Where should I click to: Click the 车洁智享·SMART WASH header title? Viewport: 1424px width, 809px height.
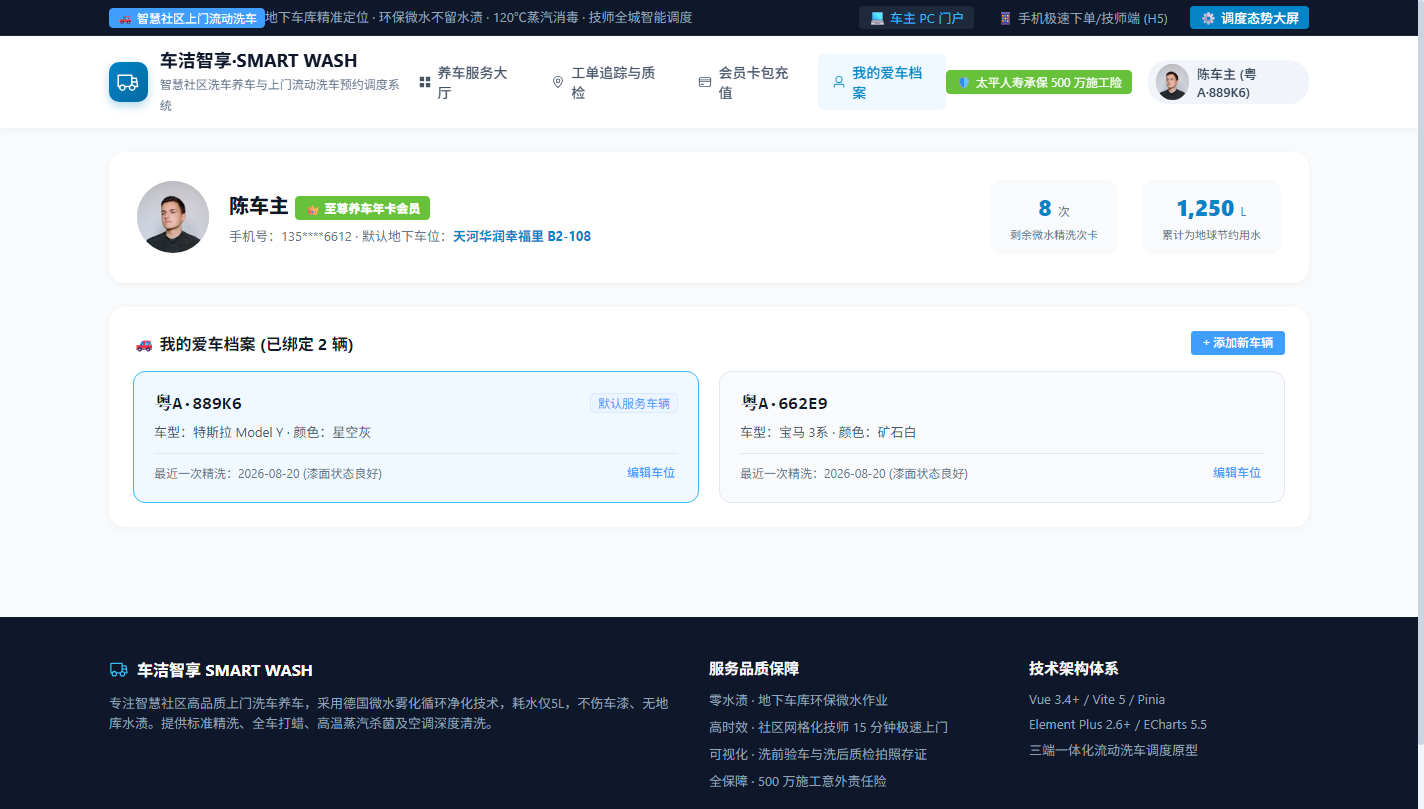[258, 61]
